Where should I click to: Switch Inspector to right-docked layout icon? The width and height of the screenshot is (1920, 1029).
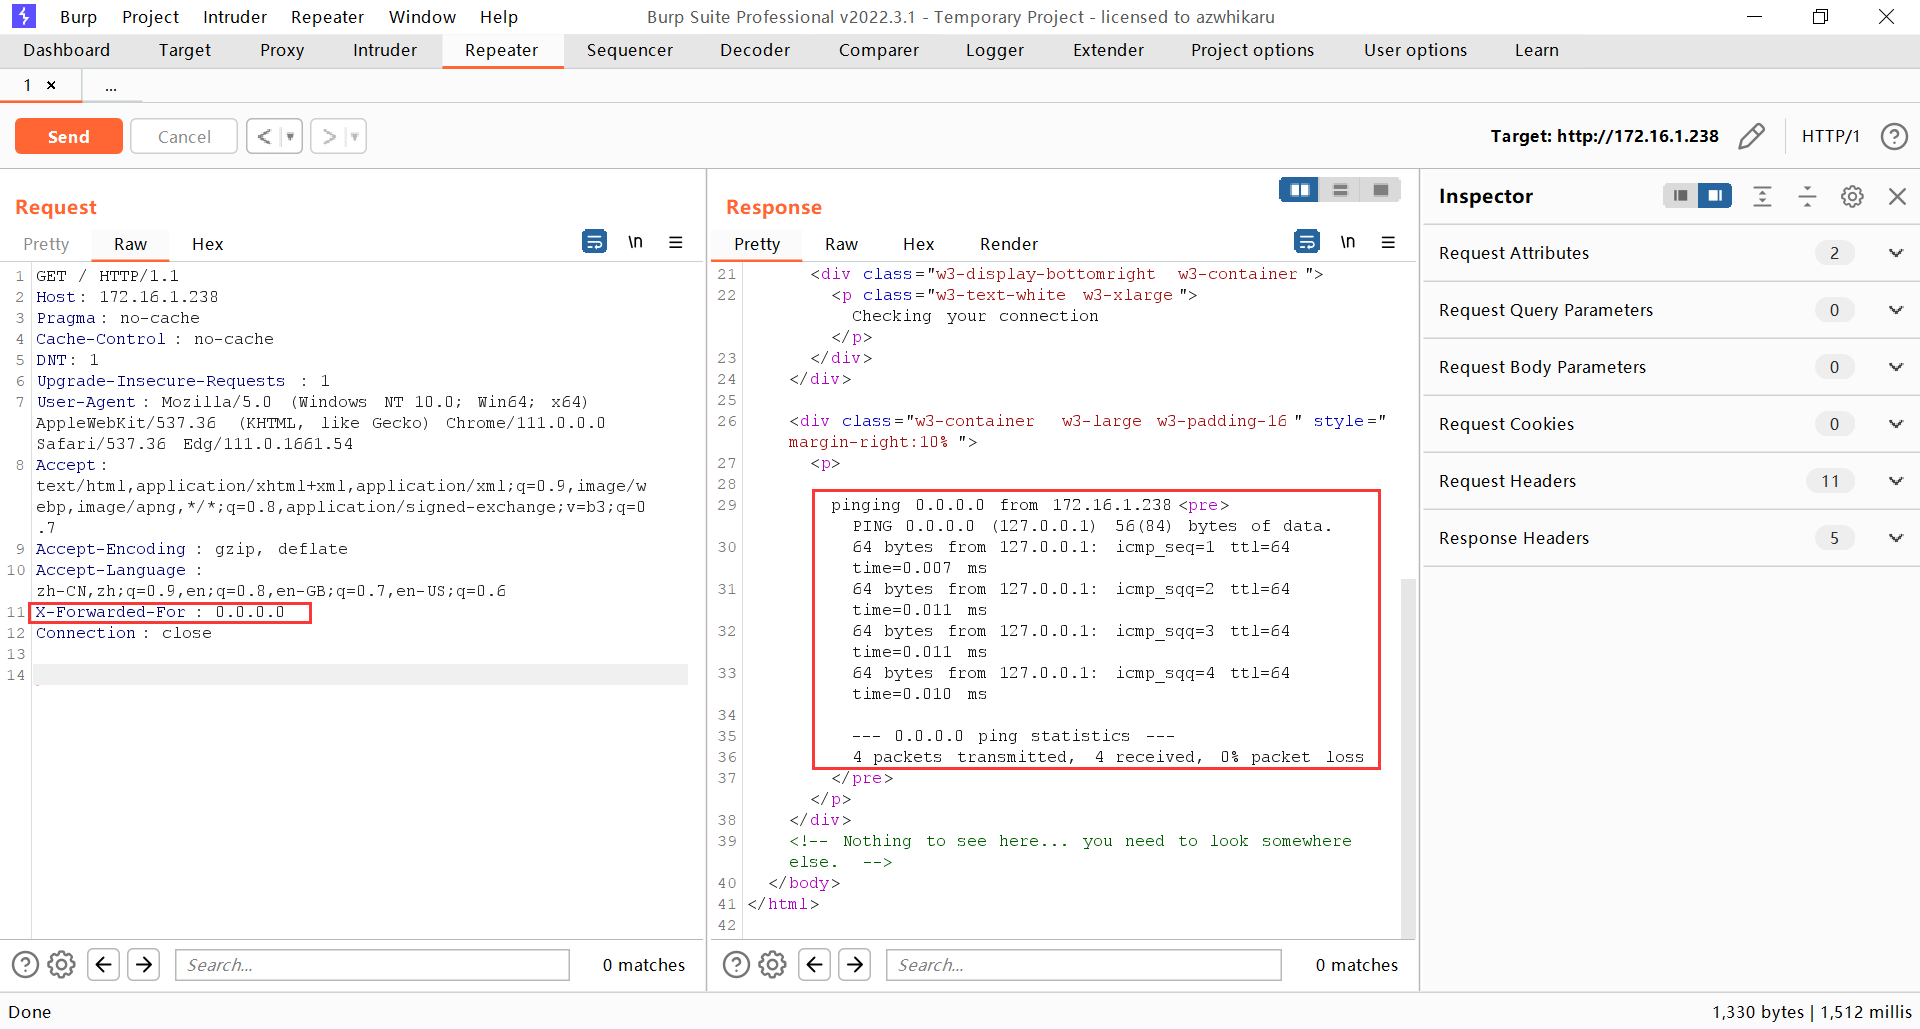coord(1715,196)
